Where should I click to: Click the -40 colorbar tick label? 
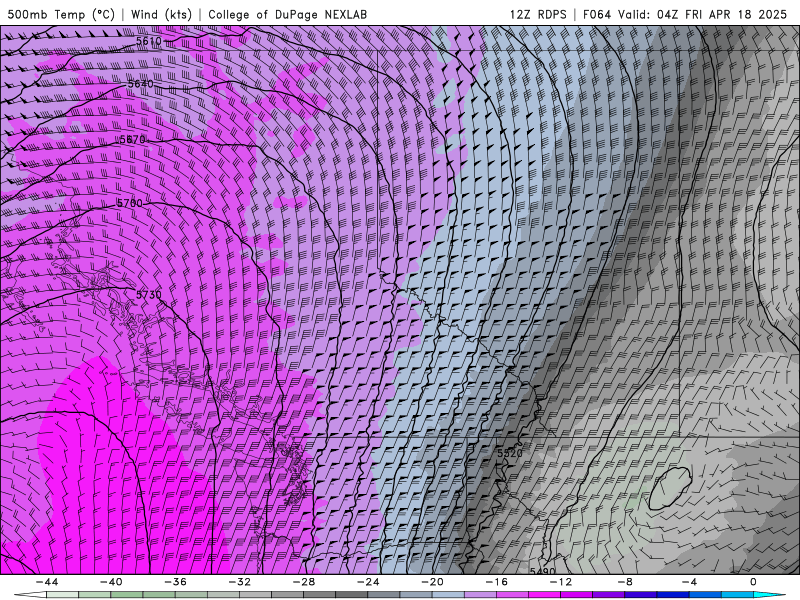(x=111, y=582)
